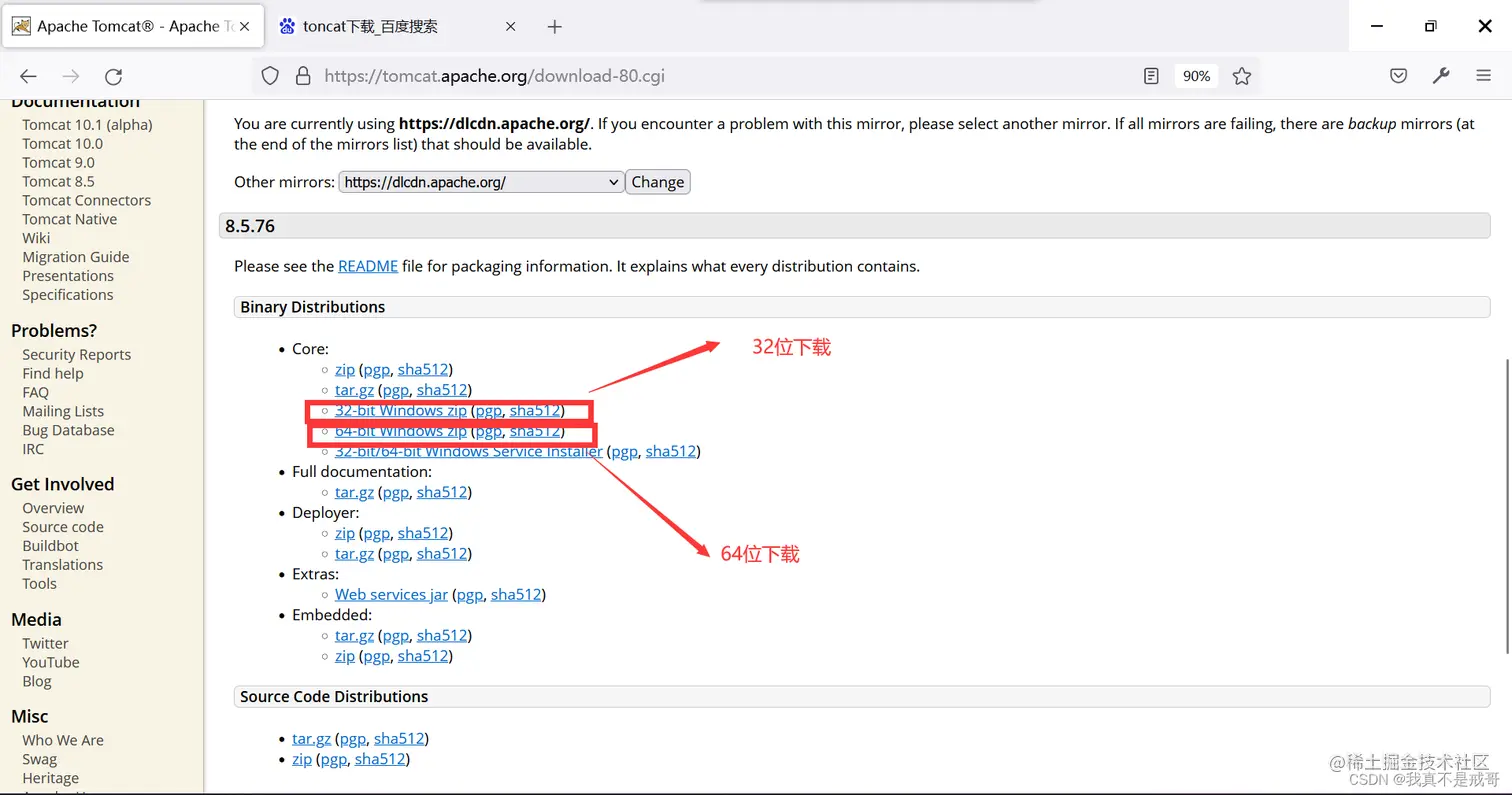Image resolution: width=1512 pixels, height=795 pixels.
Task: Open Security Reports link
Action: (76, 355)
